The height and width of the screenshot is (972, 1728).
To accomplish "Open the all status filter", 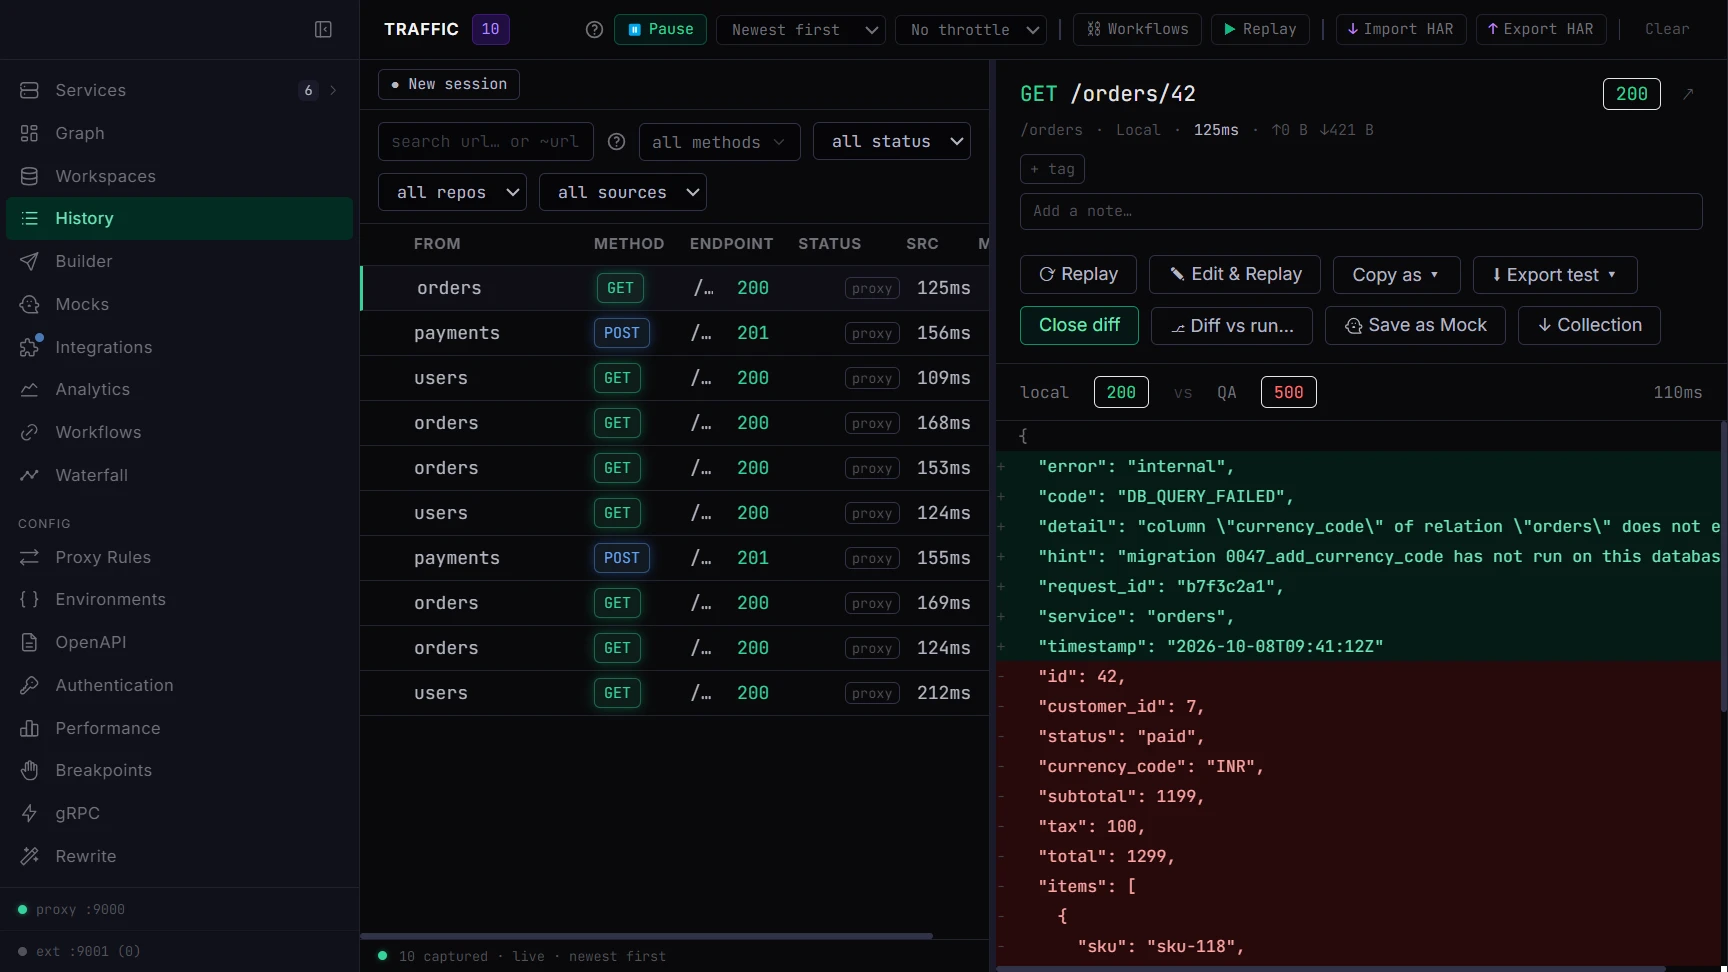I will [892, 142].
